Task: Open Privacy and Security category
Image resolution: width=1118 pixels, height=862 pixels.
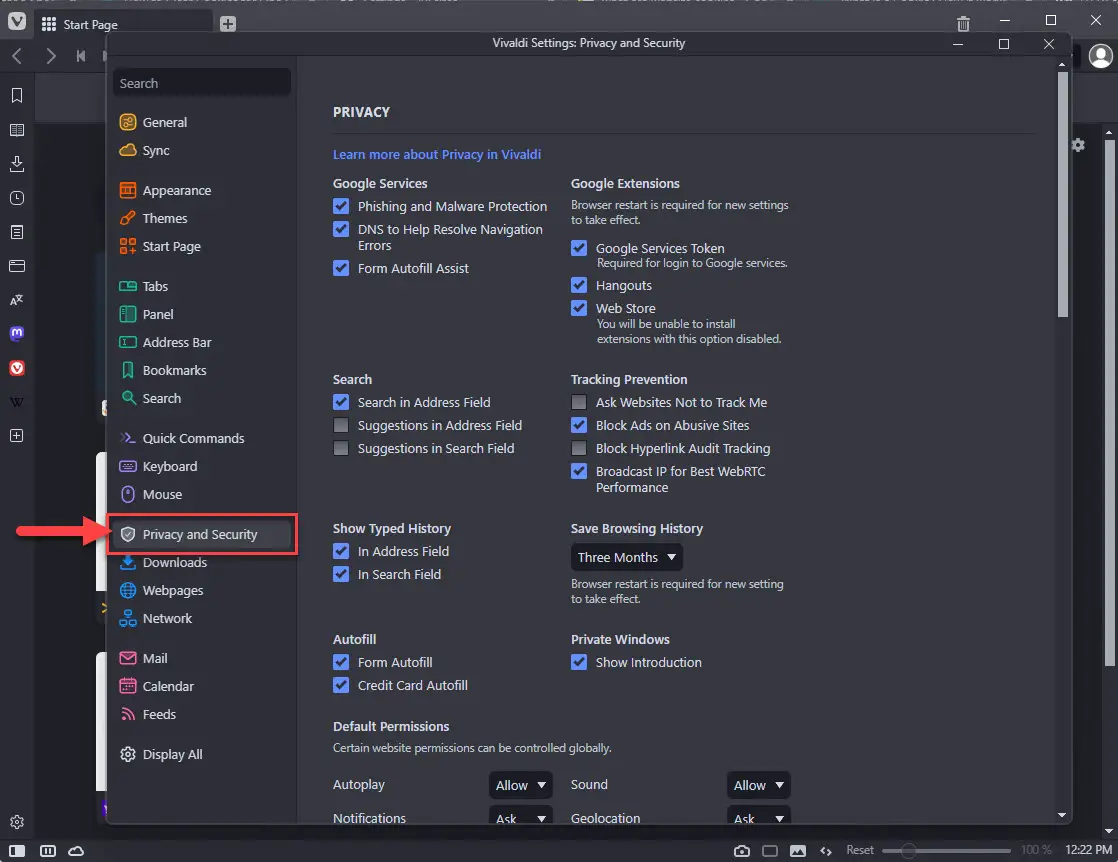Action: pyautogui.click(x=201, y=535)
